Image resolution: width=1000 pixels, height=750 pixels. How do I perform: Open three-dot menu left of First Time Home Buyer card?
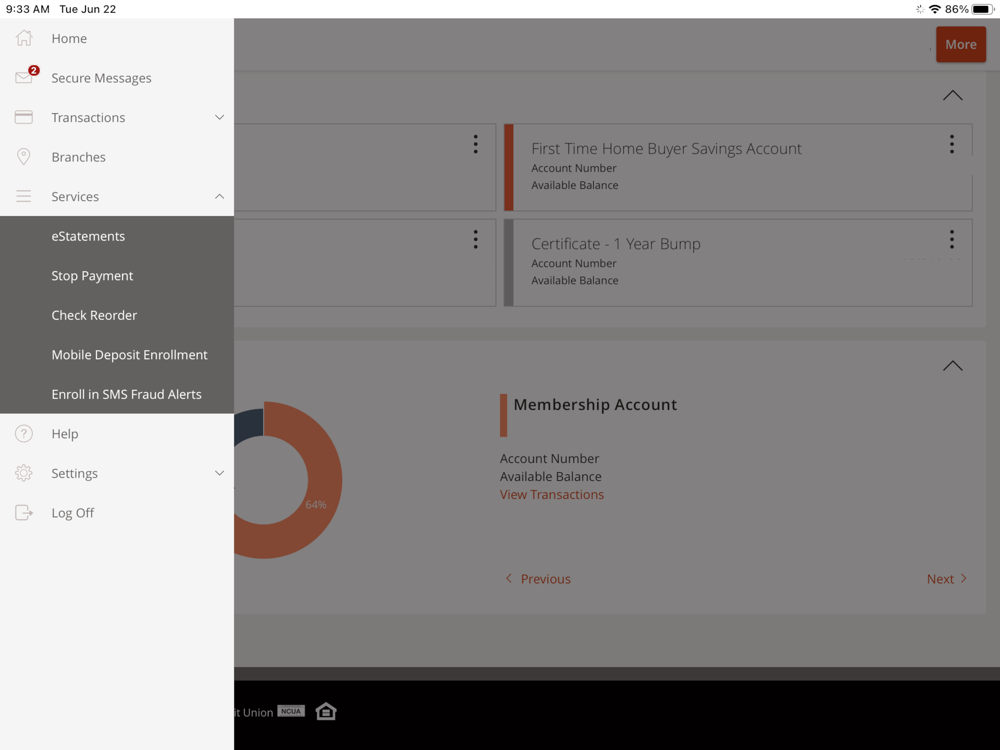coord(475,144)
